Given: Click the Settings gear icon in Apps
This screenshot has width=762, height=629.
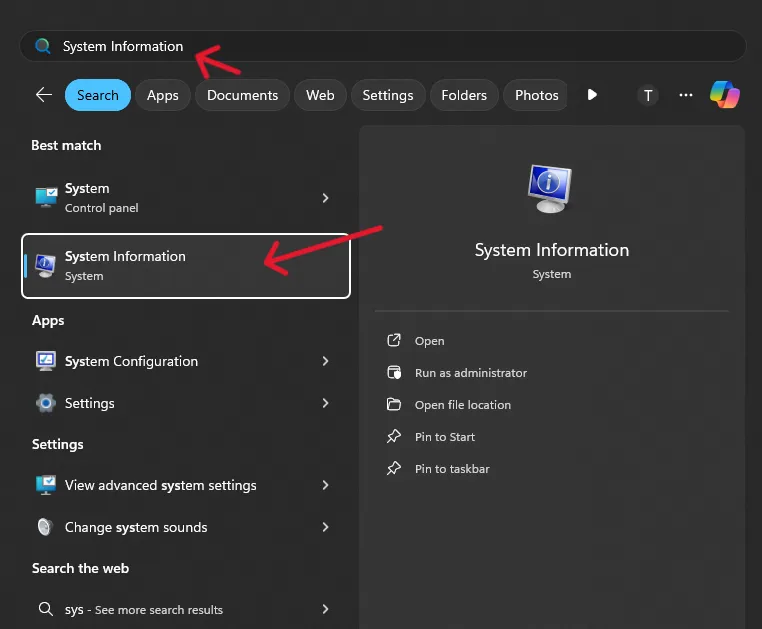Looking at the screenshot, I should tap(46, 403).
